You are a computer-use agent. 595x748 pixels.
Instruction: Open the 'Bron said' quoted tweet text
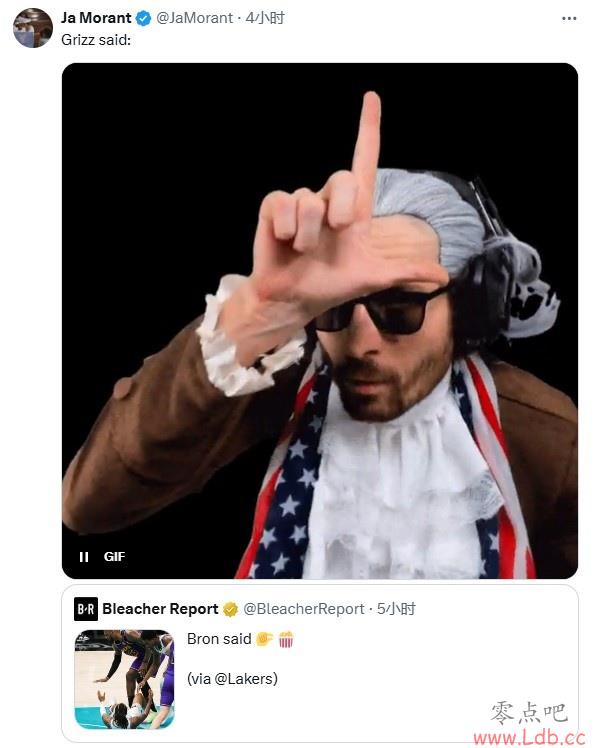tap(219, 639)
